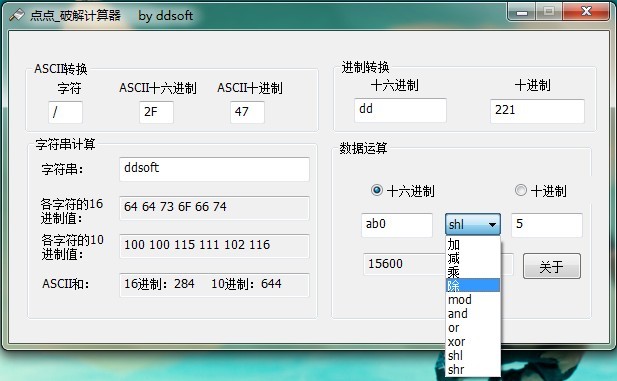Click the 进制转换 group title

tap(365, 68)
